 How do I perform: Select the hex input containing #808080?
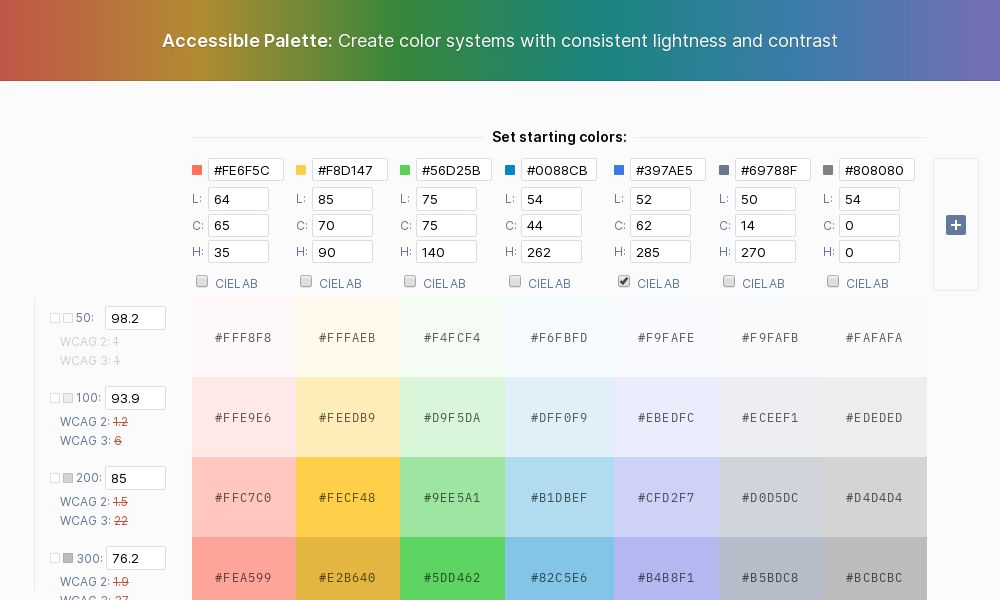(877, 170)
